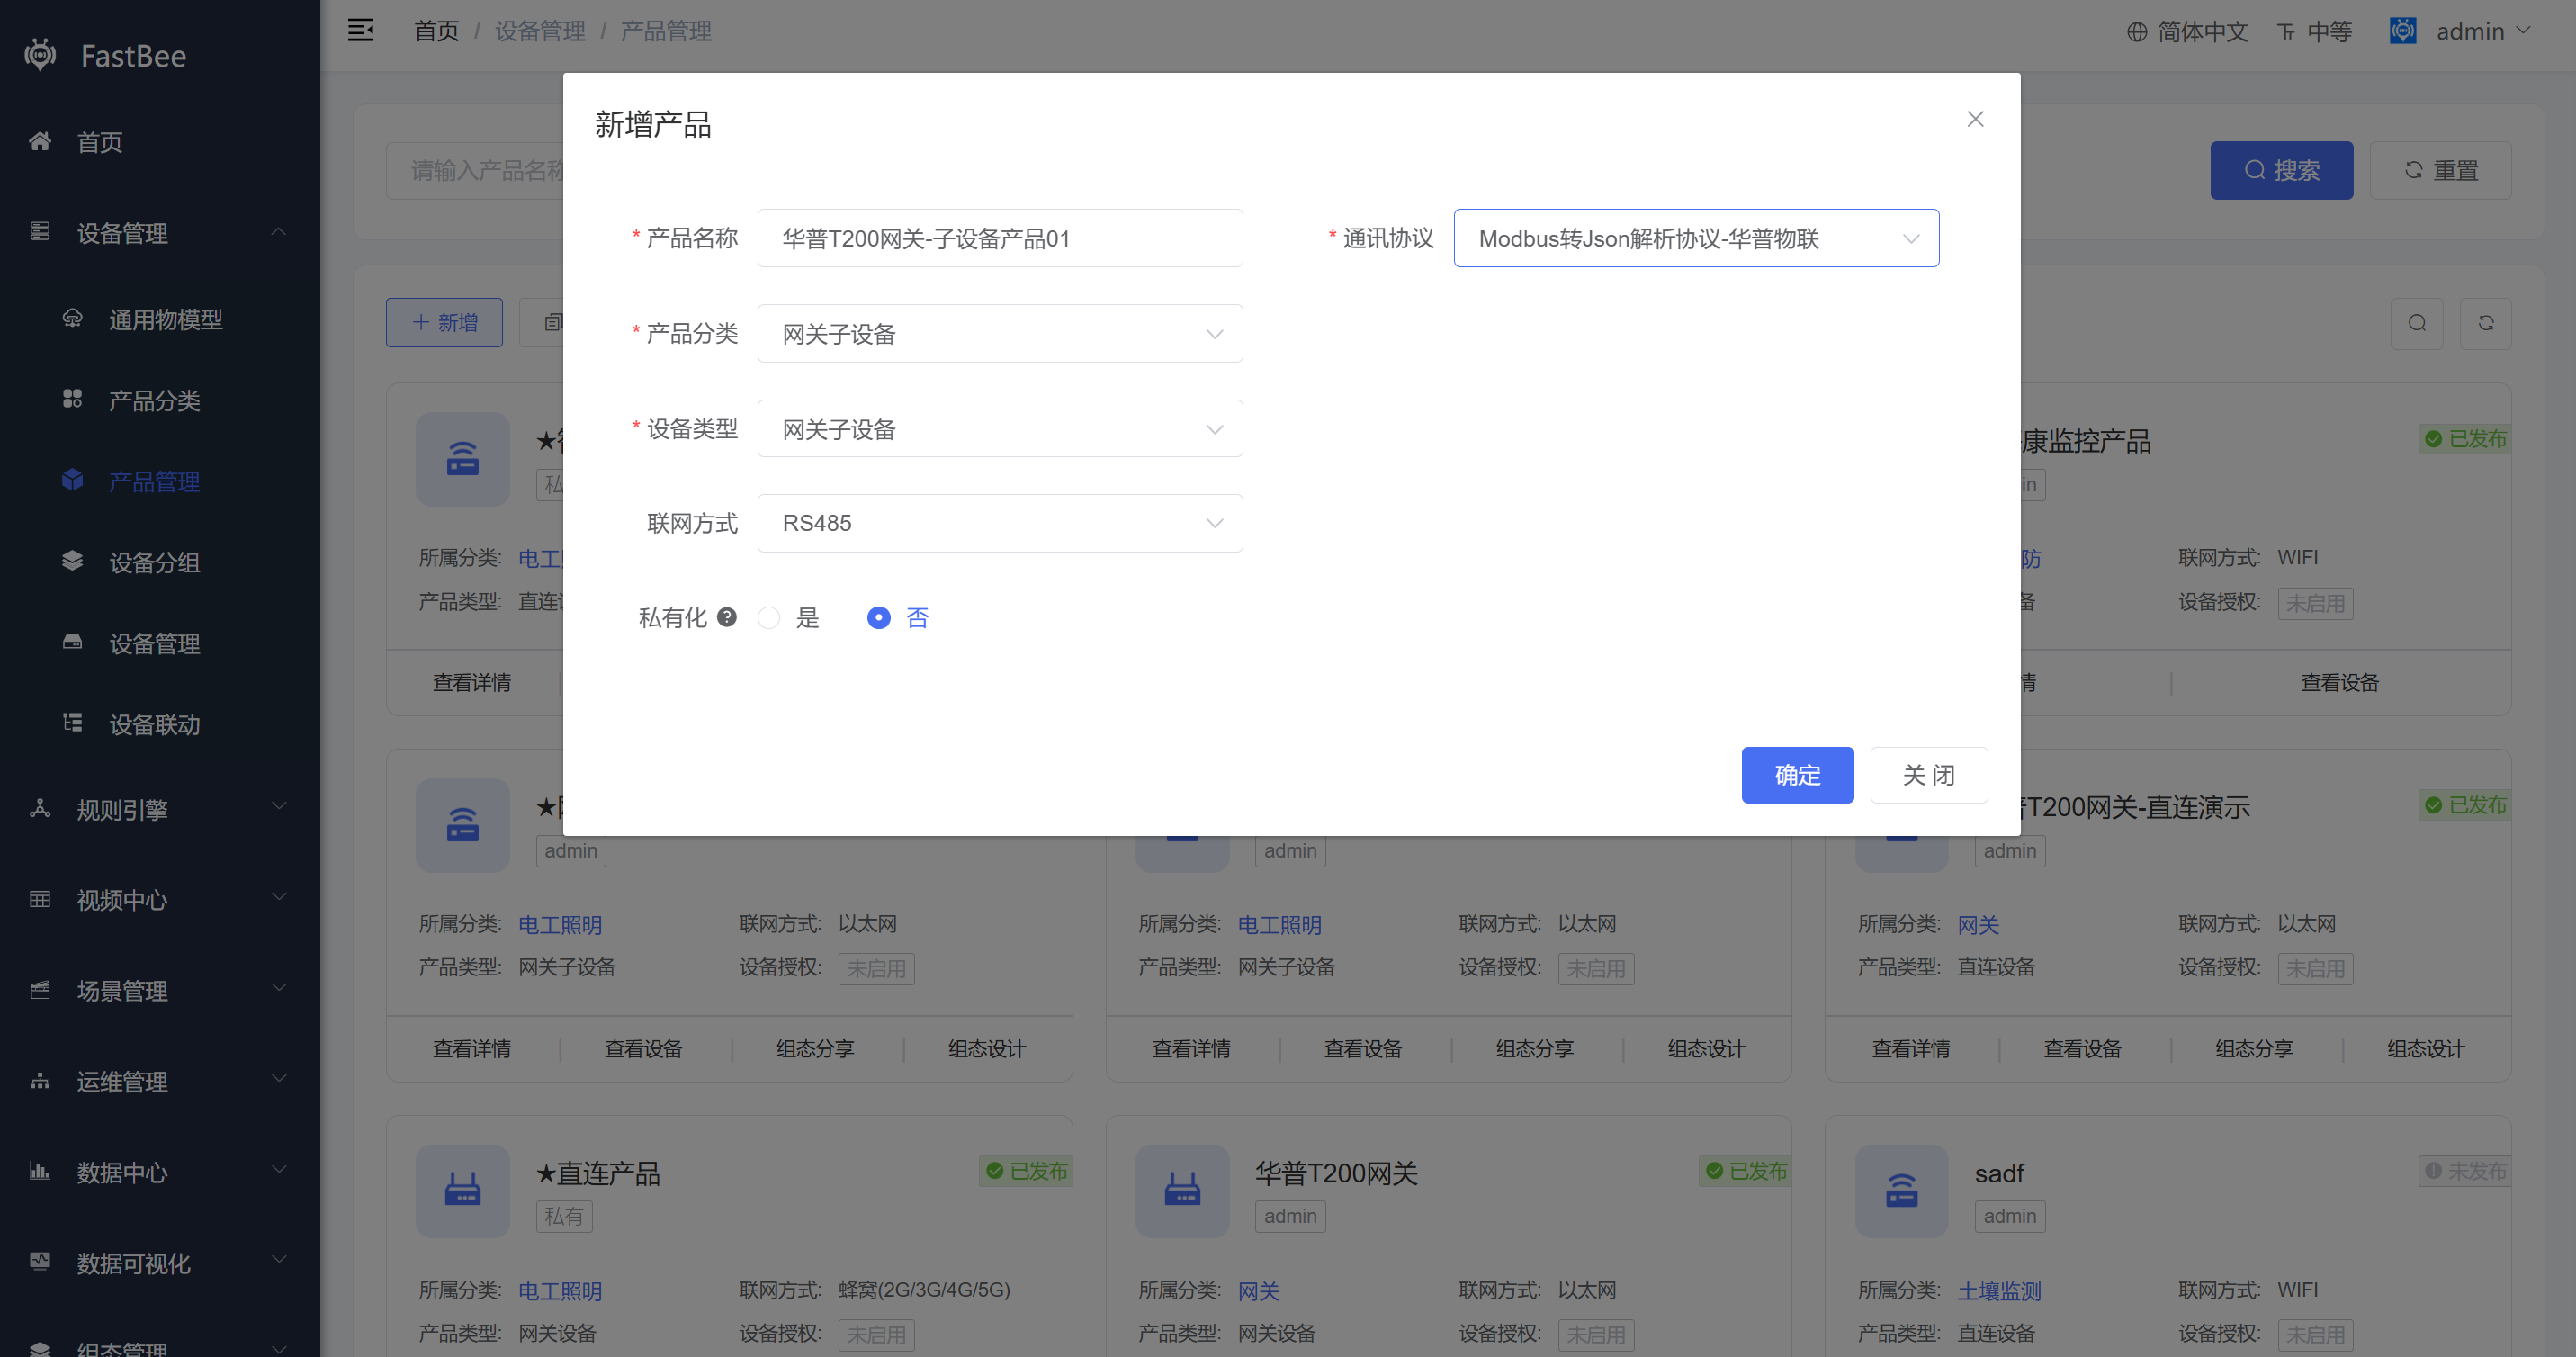The image size is (2576, 1357).
Task: Click the 产品分类 grid icon
Action: (72, 399)
